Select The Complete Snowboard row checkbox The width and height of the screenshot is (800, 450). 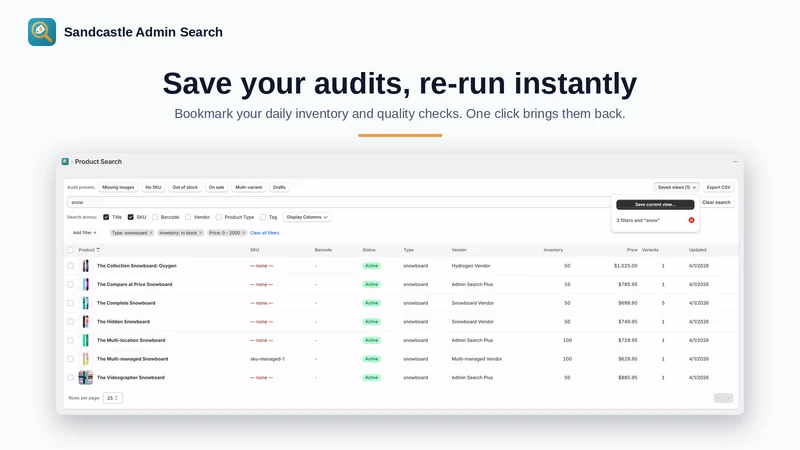(x=70, y=303)
